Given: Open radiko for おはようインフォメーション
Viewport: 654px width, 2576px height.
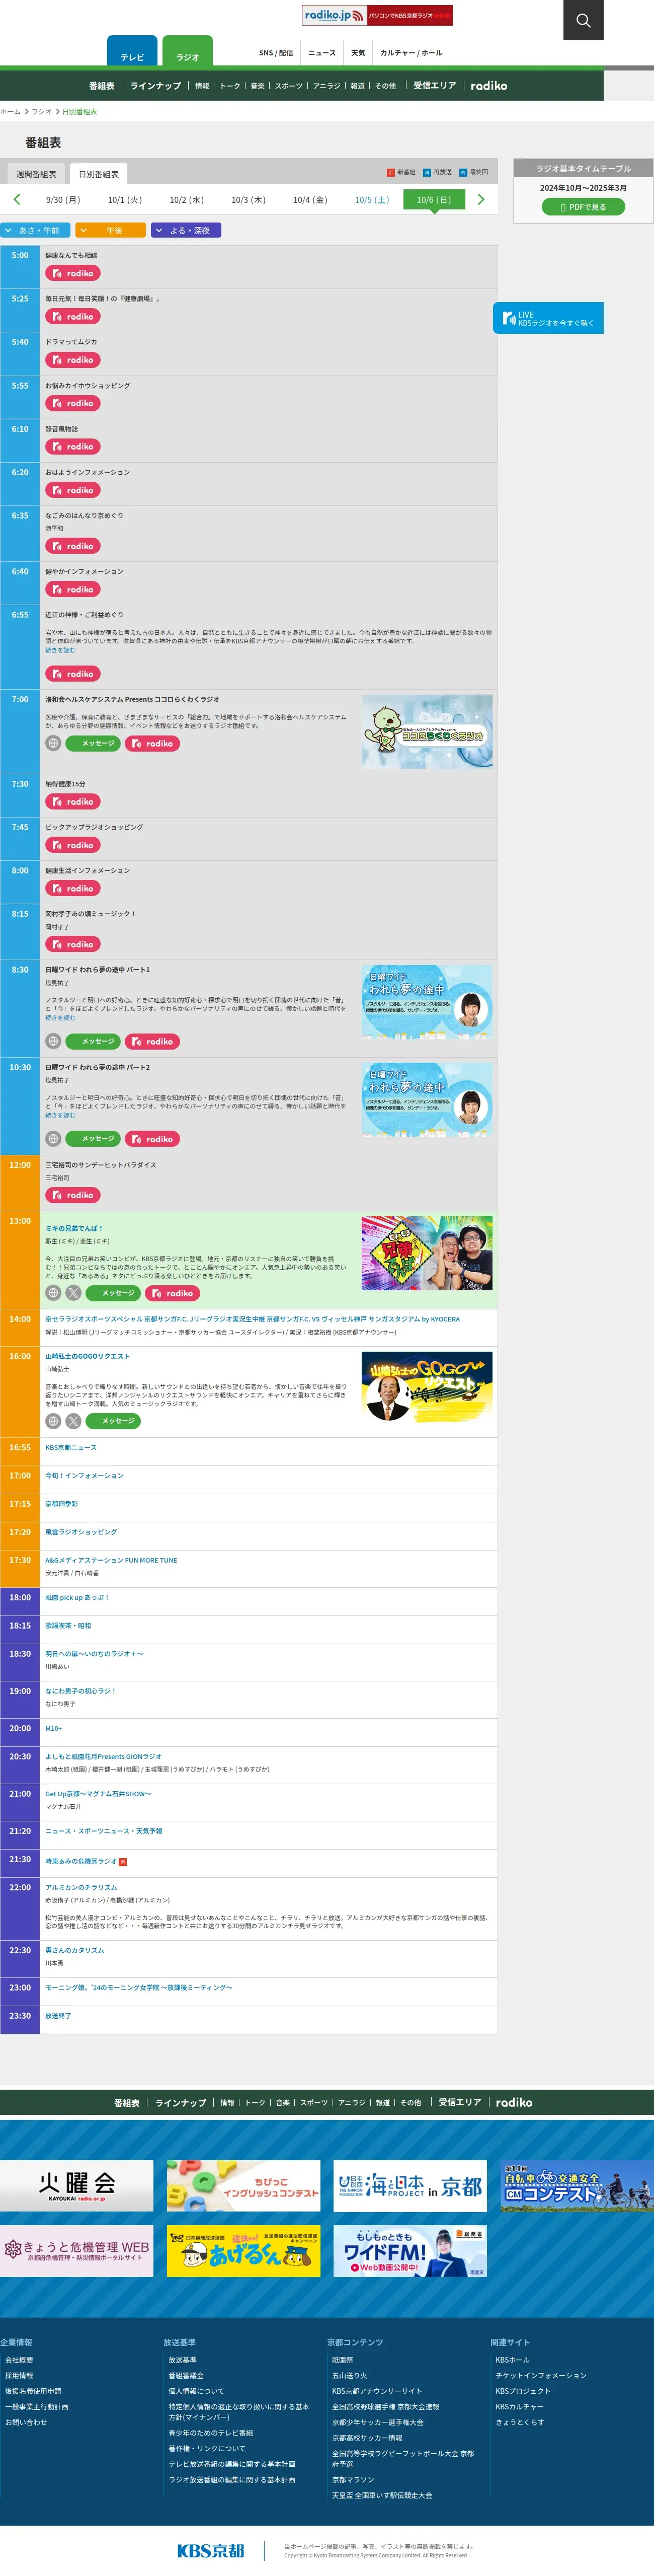Looking at the screenshot, I should point(72,490).
